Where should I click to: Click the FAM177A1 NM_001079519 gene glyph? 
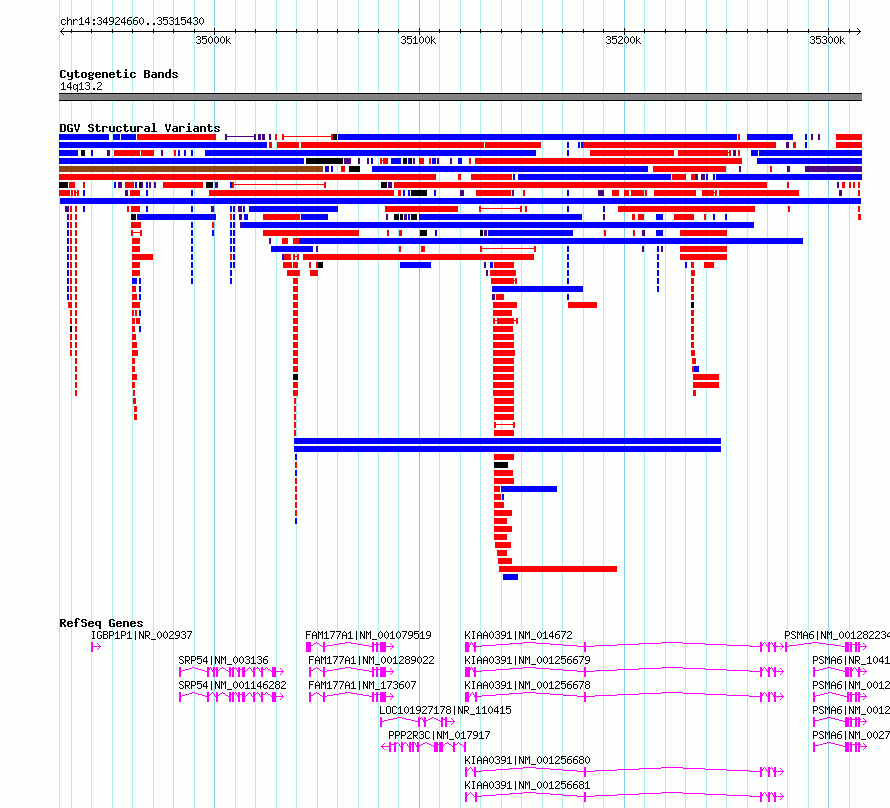(350, 647)
